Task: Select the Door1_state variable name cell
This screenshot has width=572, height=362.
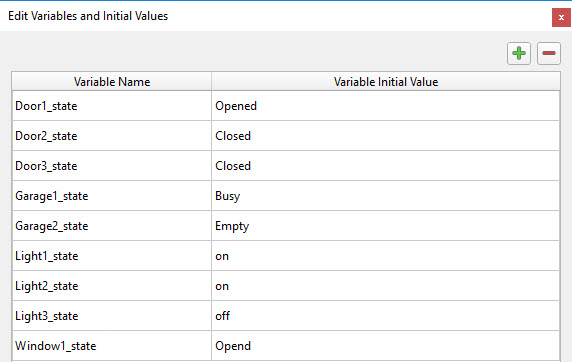Action: (x=112, y=106)
